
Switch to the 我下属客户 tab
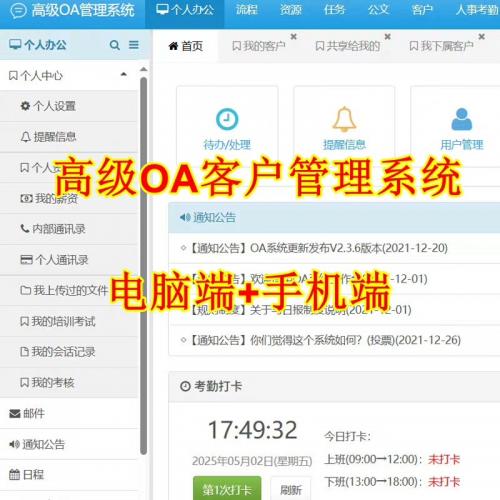pyautogui.click(x=441, y=46)
